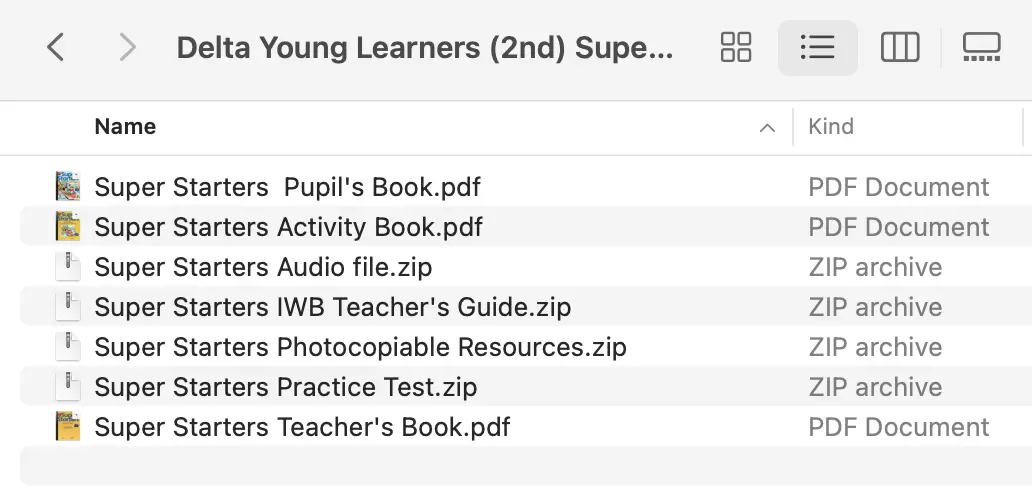Sort files by Name column header
This screenshot has height=490, width=1032.
(x=125, y=126)
